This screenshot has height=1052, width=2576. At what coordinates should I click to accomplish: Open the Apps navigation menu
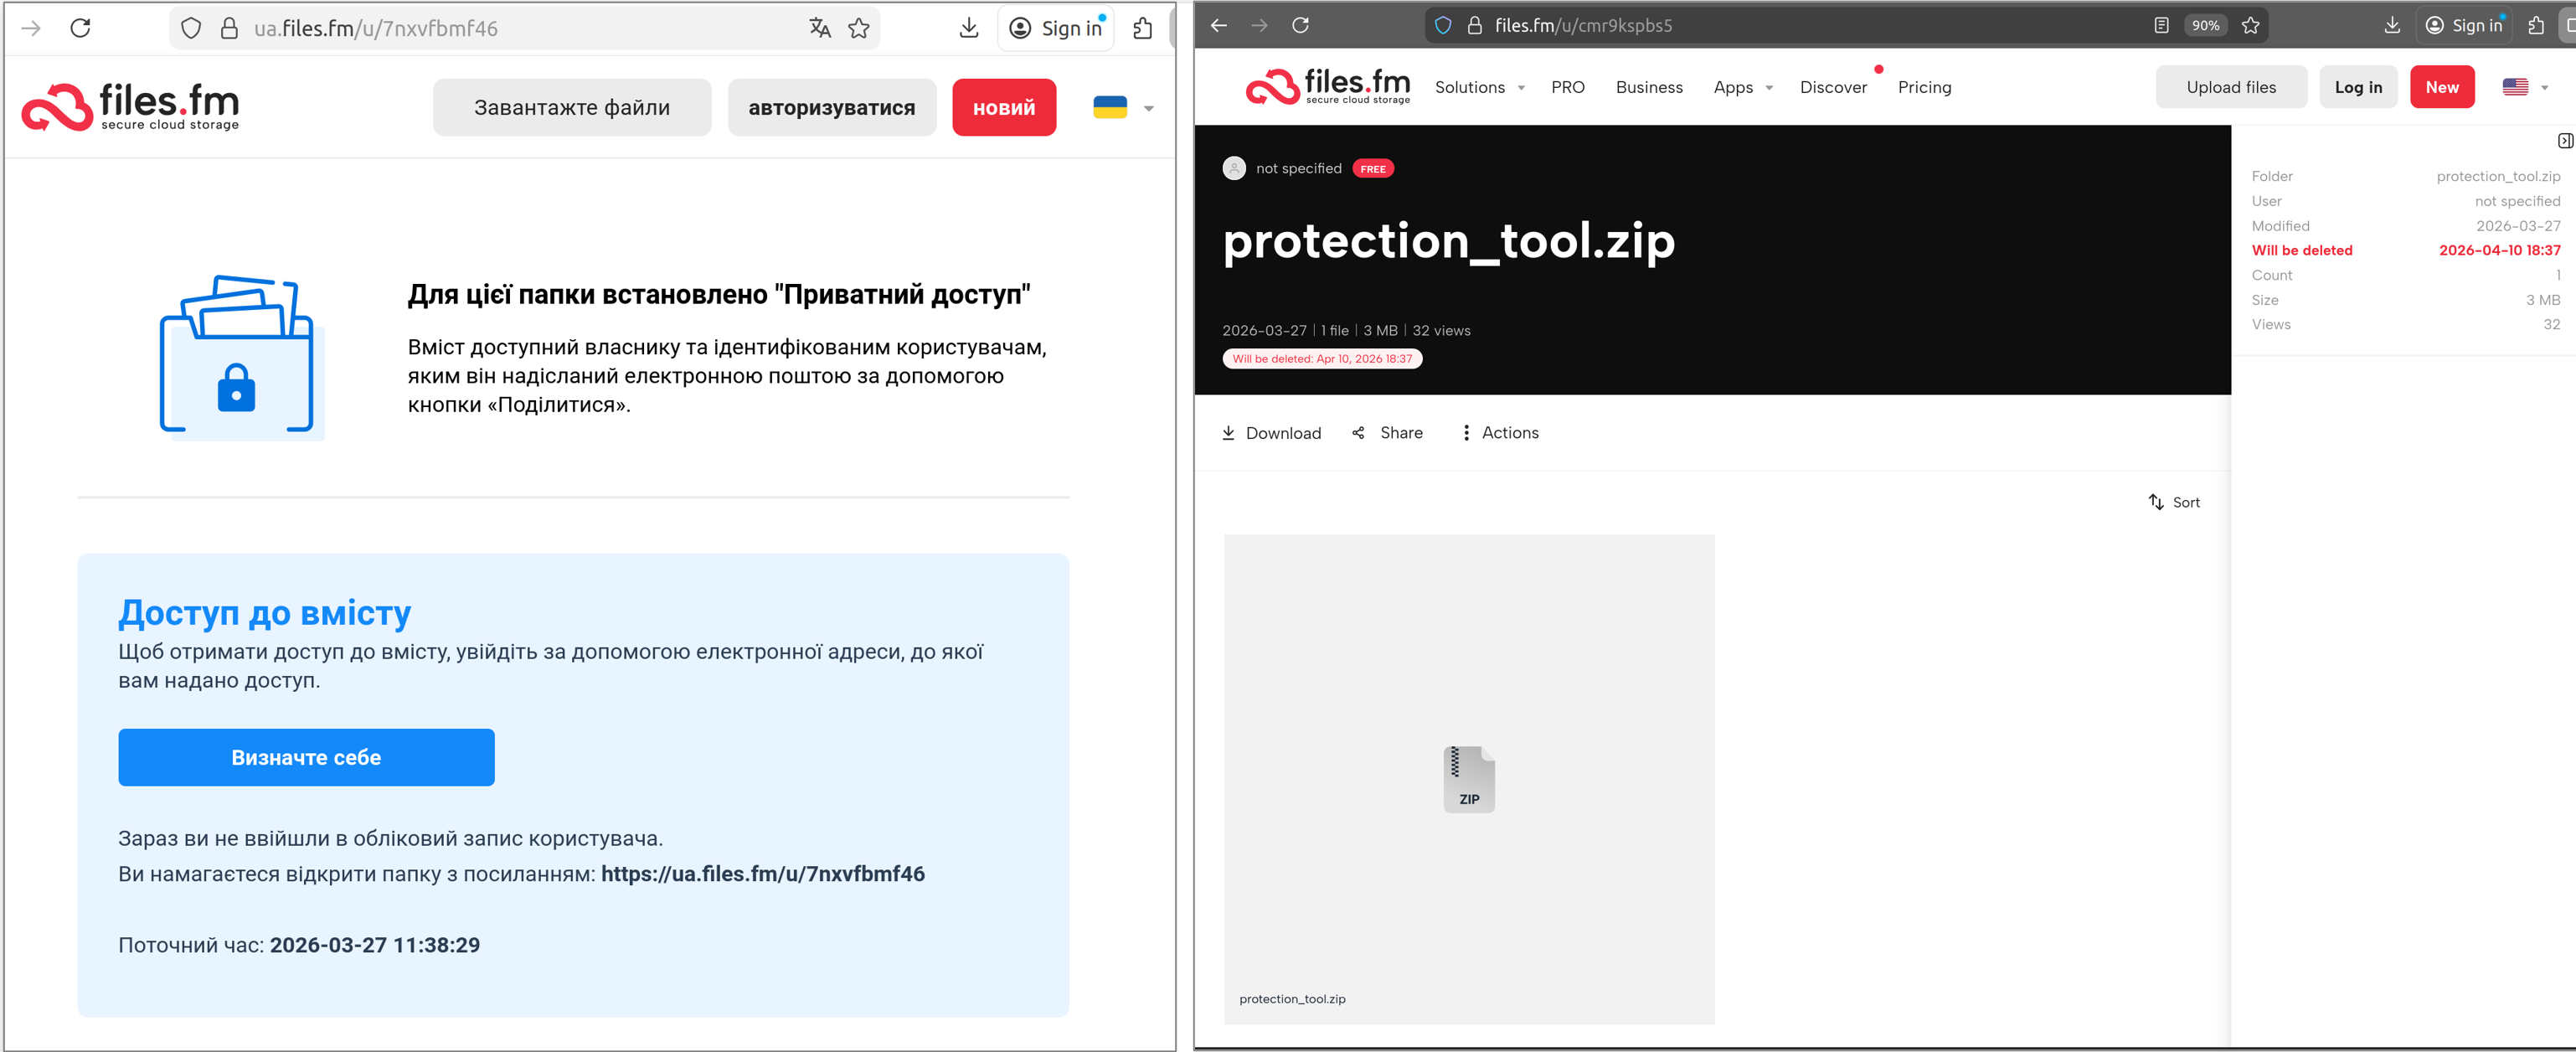tap(1742, 87)
